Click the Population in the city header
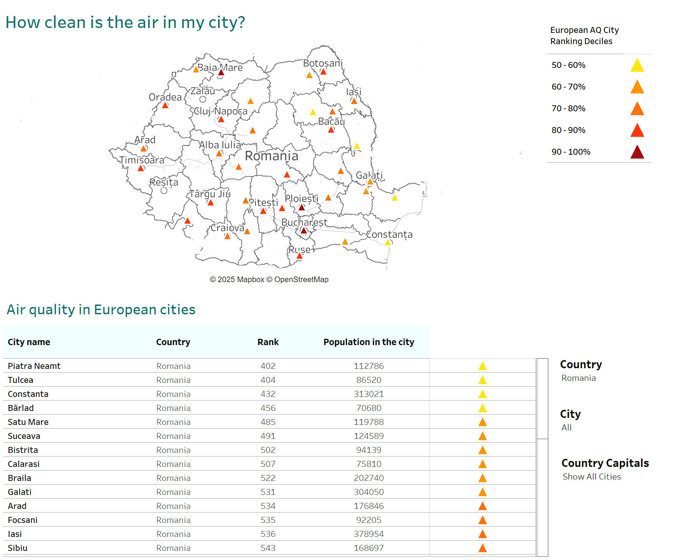The height and width of the screenshot is (560, 700). [x=368, y=342]
